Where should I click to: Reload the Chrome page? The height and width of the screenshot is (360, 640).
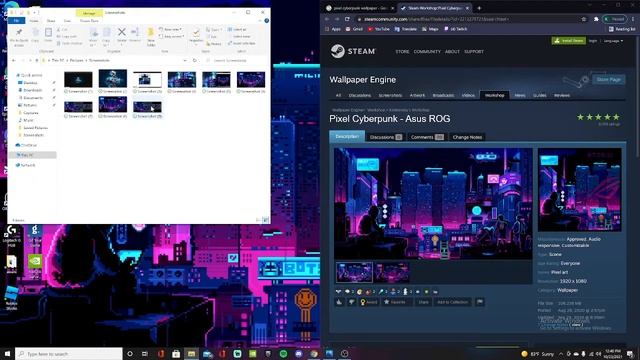tap(347, 19)
